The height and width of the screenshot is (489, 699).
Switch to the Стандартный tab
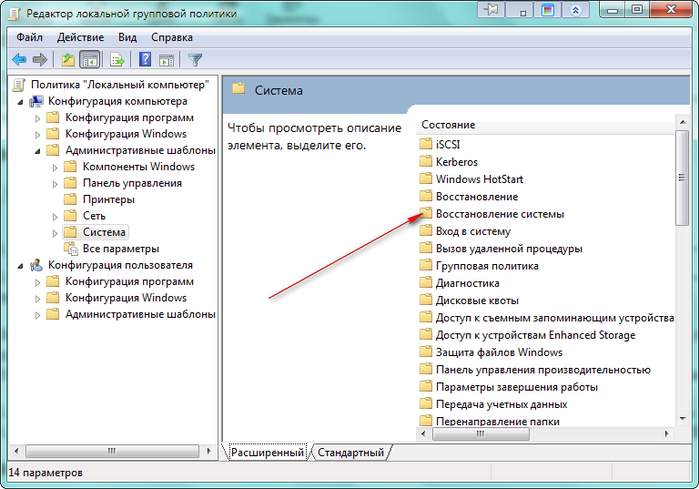click(350, 452)
